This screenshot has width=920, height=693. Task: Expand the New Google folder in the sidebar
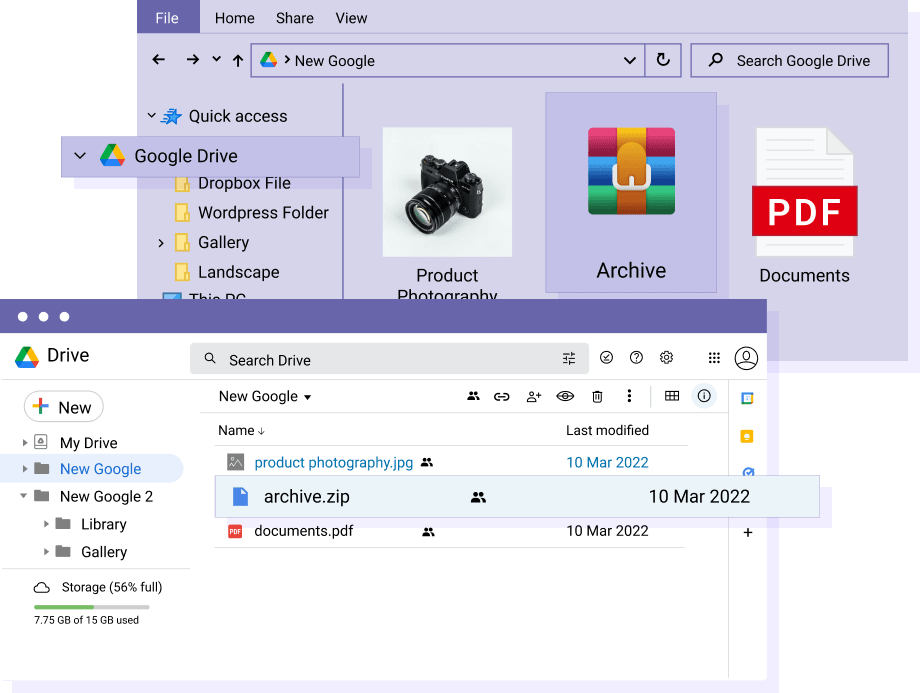25,469
